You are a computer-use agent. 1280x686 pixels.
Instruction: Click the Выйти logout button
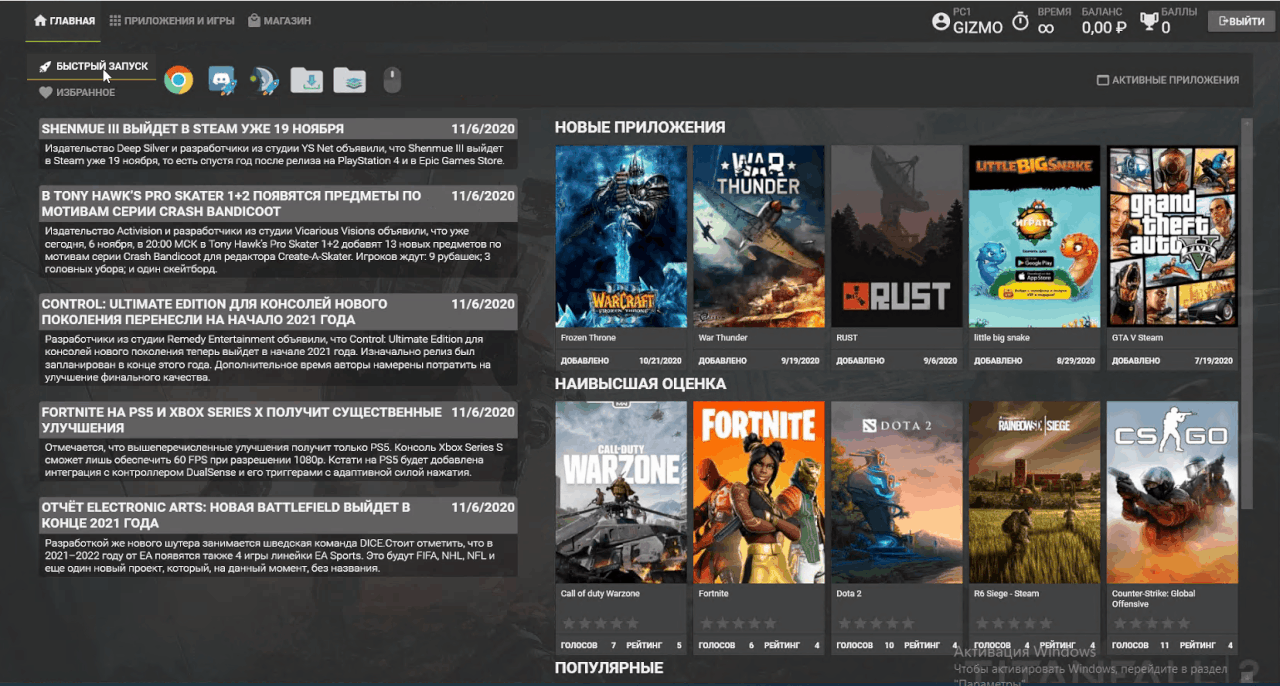coord(1241,21)
